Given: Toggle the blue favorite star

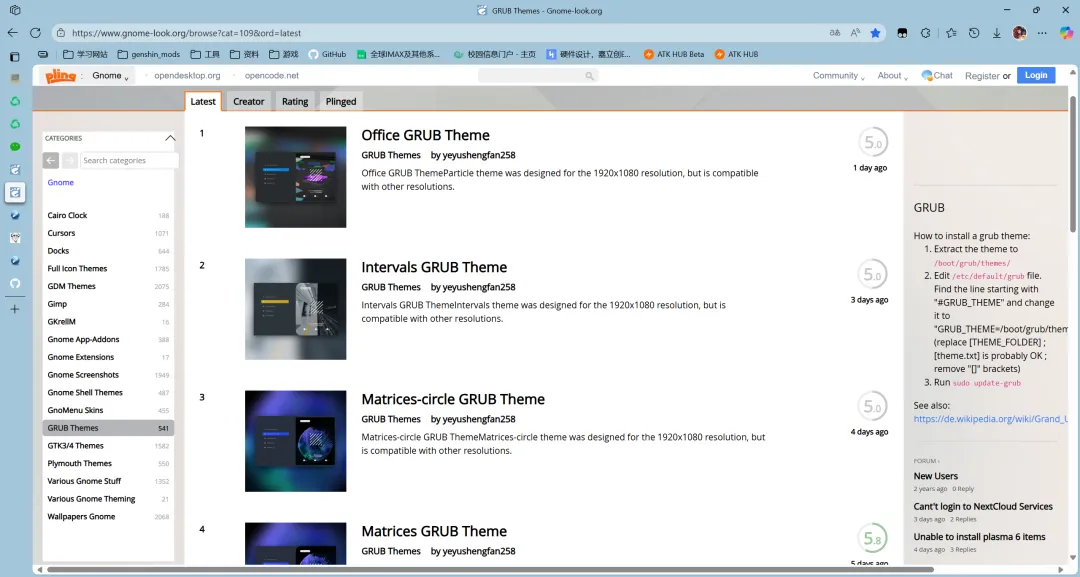Looking at the screenshot, I should (875, 32).
